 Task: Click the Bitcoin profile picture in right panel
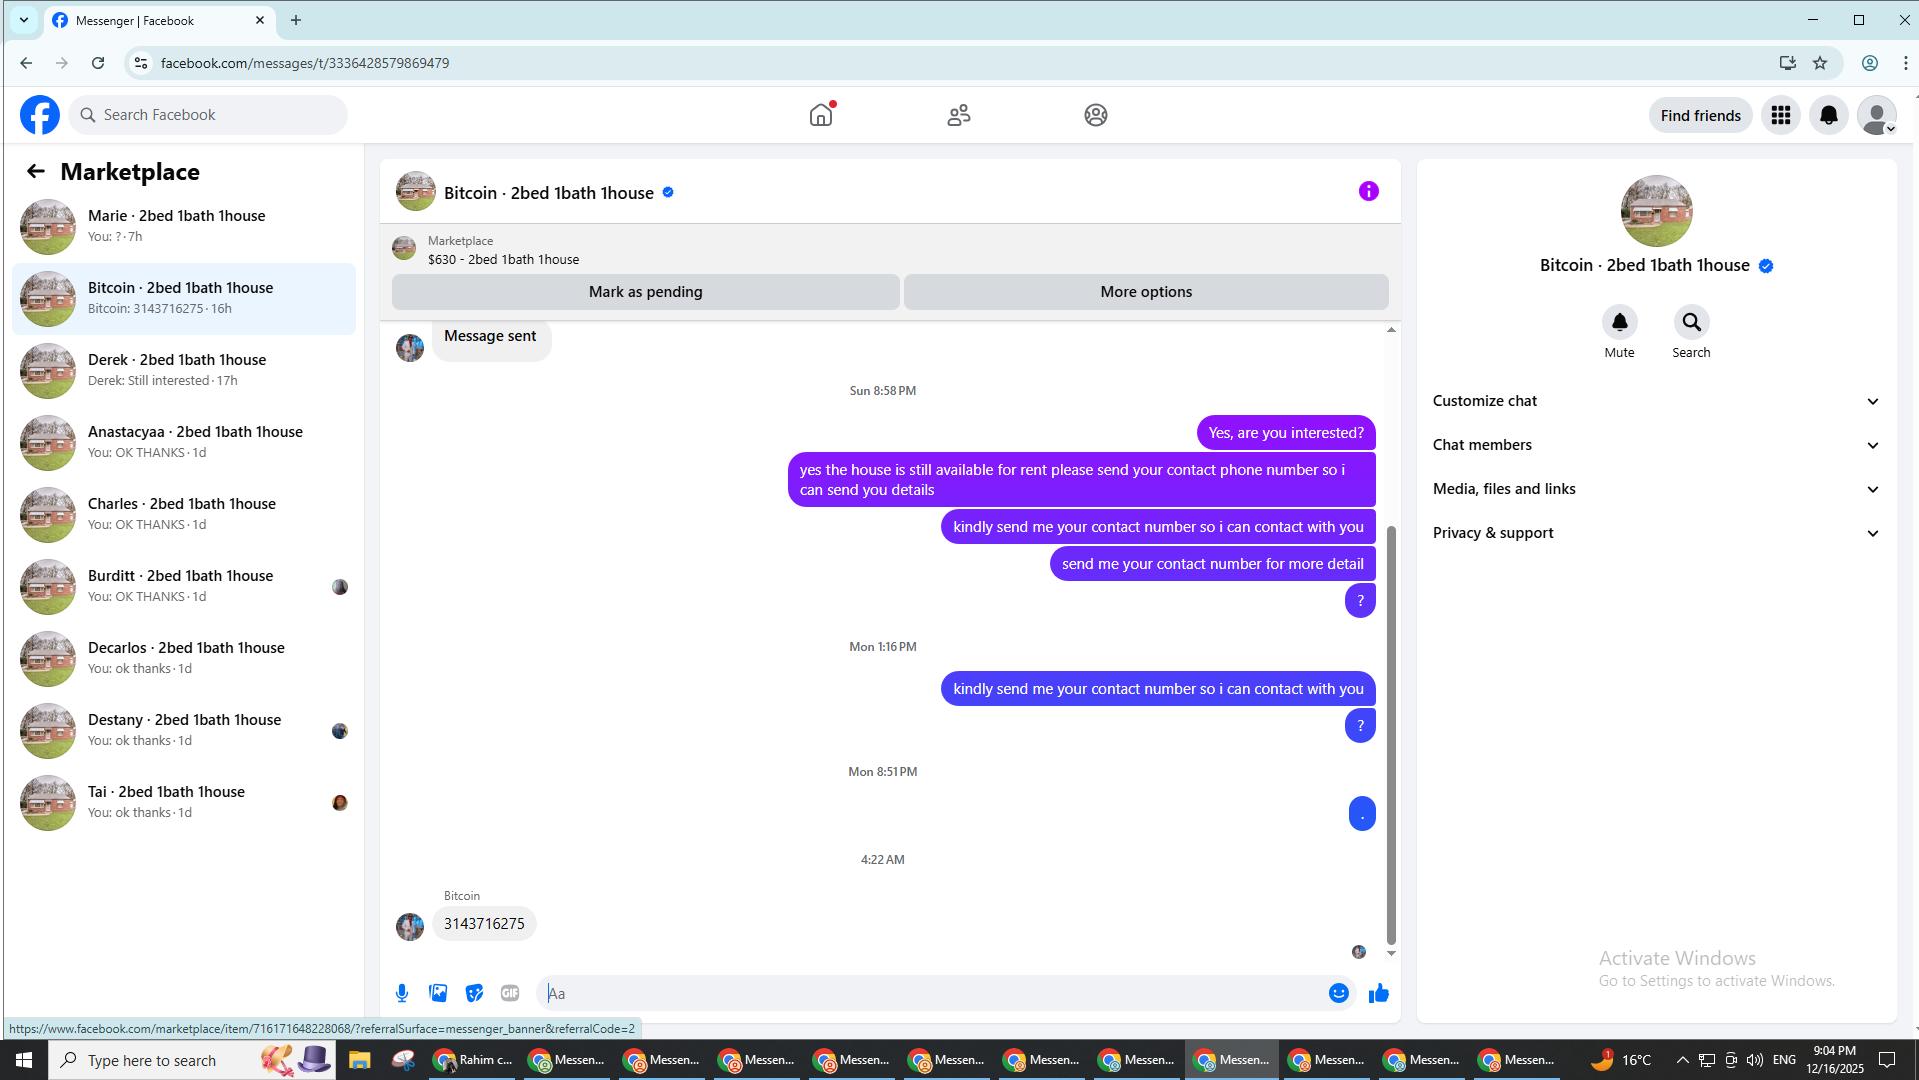1656,211
